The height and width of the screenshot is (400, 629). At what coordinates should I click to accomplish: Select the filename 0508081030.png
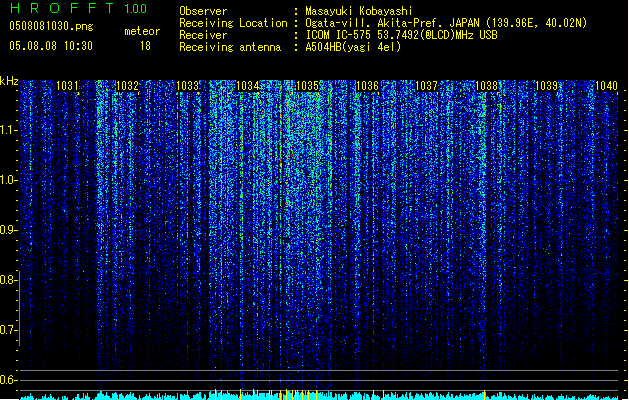[51, 27]
